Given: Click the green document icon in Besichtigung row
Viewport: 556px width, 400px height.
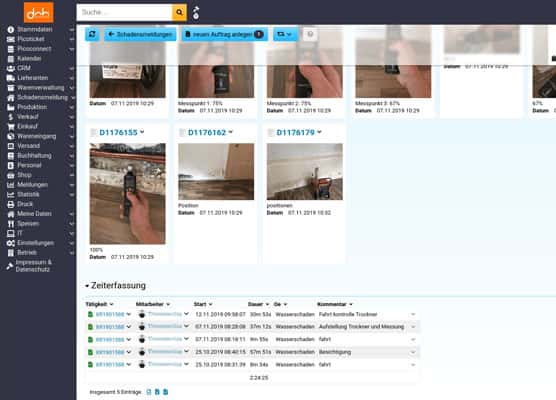Looking at the screenshot, I should point(90,352).
